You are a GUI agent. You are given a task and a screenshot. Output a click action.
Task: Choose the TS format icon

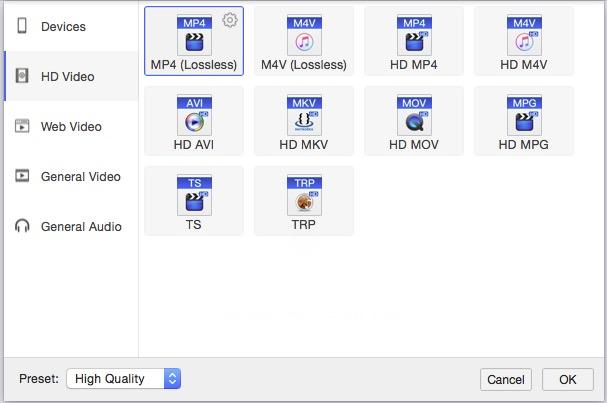[194, 195]
